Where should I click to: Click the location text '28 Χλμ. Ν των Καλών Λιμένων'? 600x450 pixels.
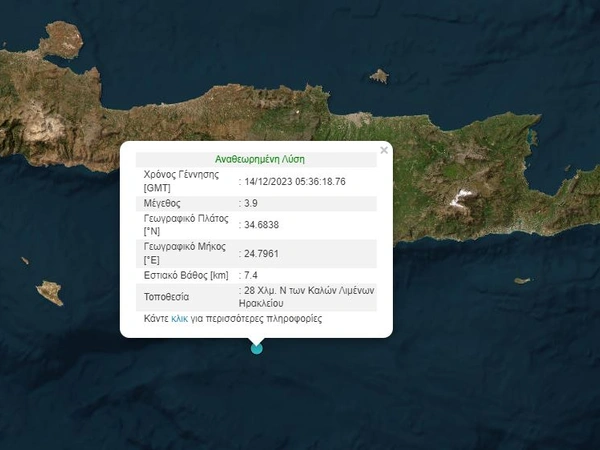308,291
